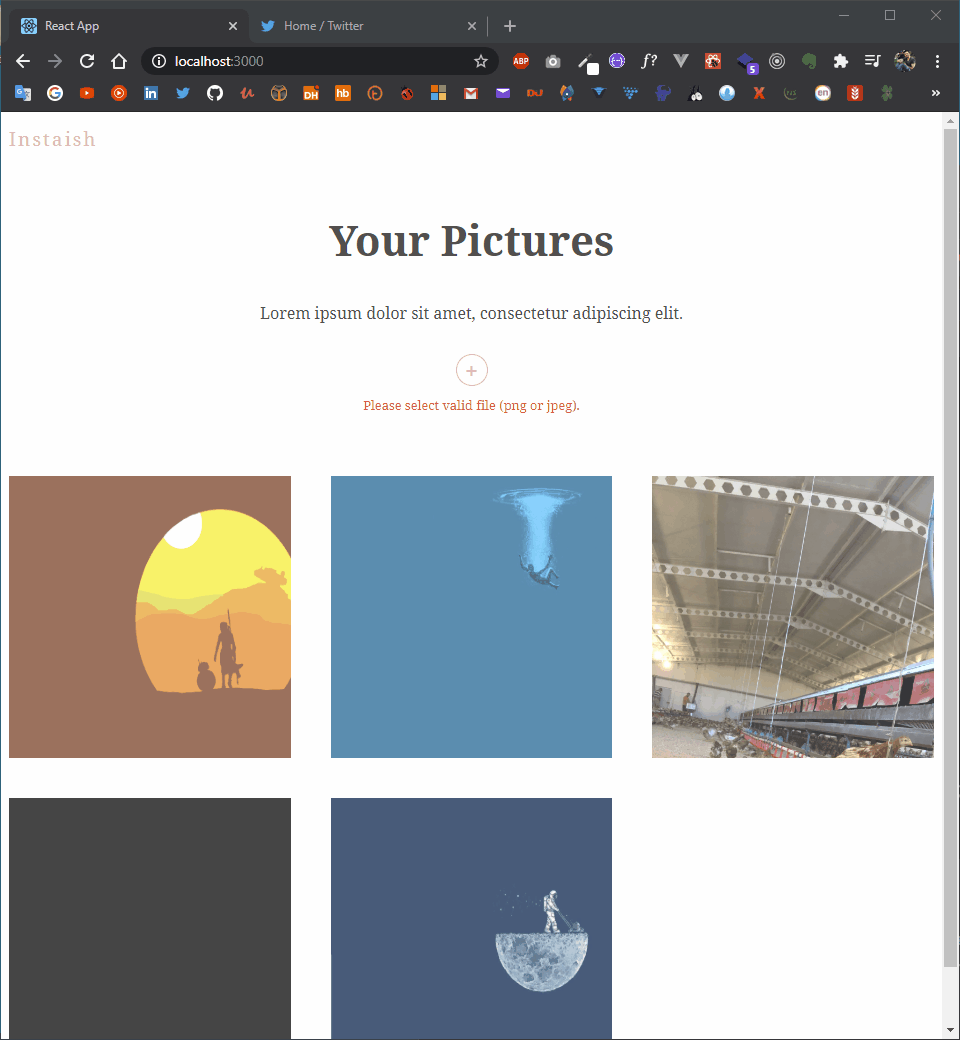
Task: Maximize the Chrome window
Action: click(x=890, y=15)
